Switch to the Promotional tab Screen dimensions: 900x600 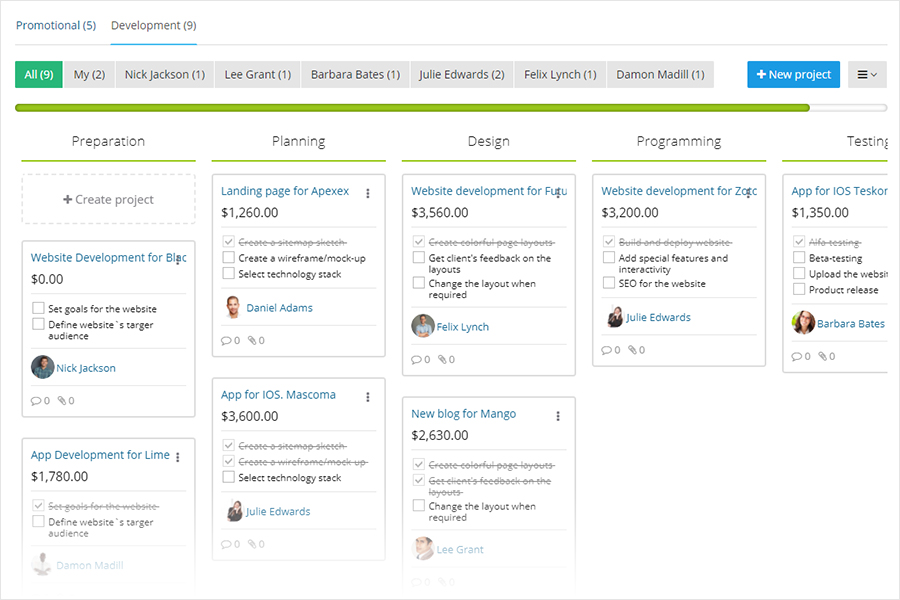pyautogui.click(x=56, y=25)
